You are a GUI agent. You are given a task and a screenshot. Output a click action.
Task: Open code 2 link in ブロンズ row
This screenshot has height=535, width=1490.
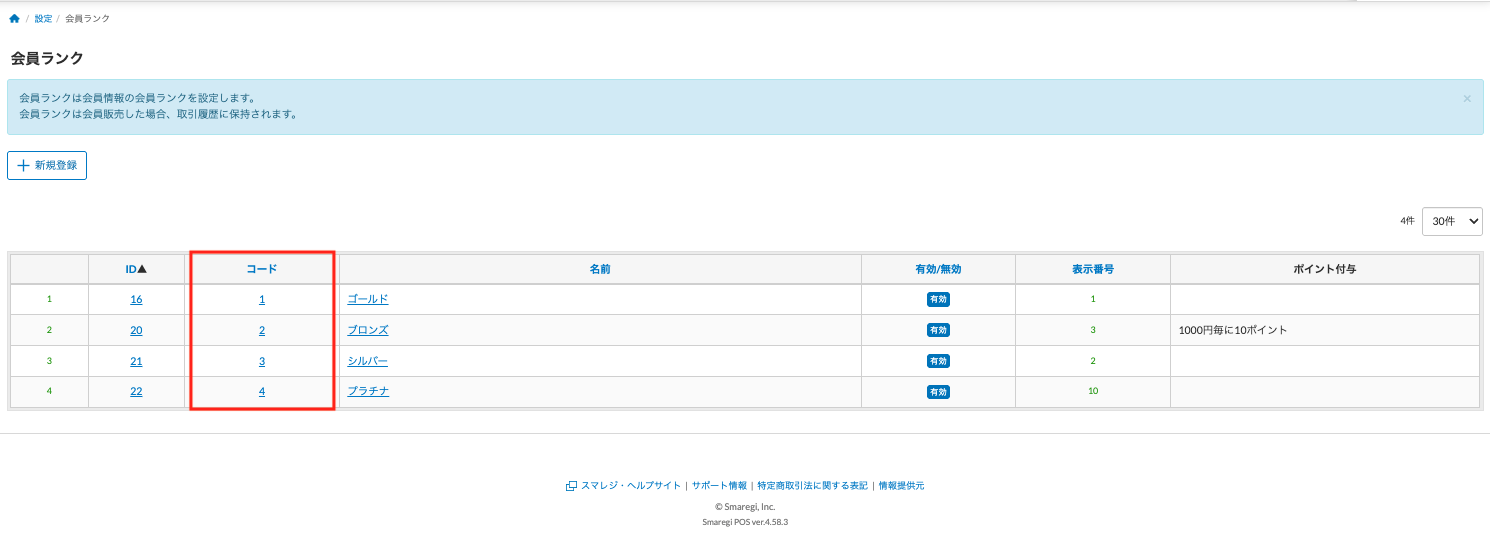[262, 330]
